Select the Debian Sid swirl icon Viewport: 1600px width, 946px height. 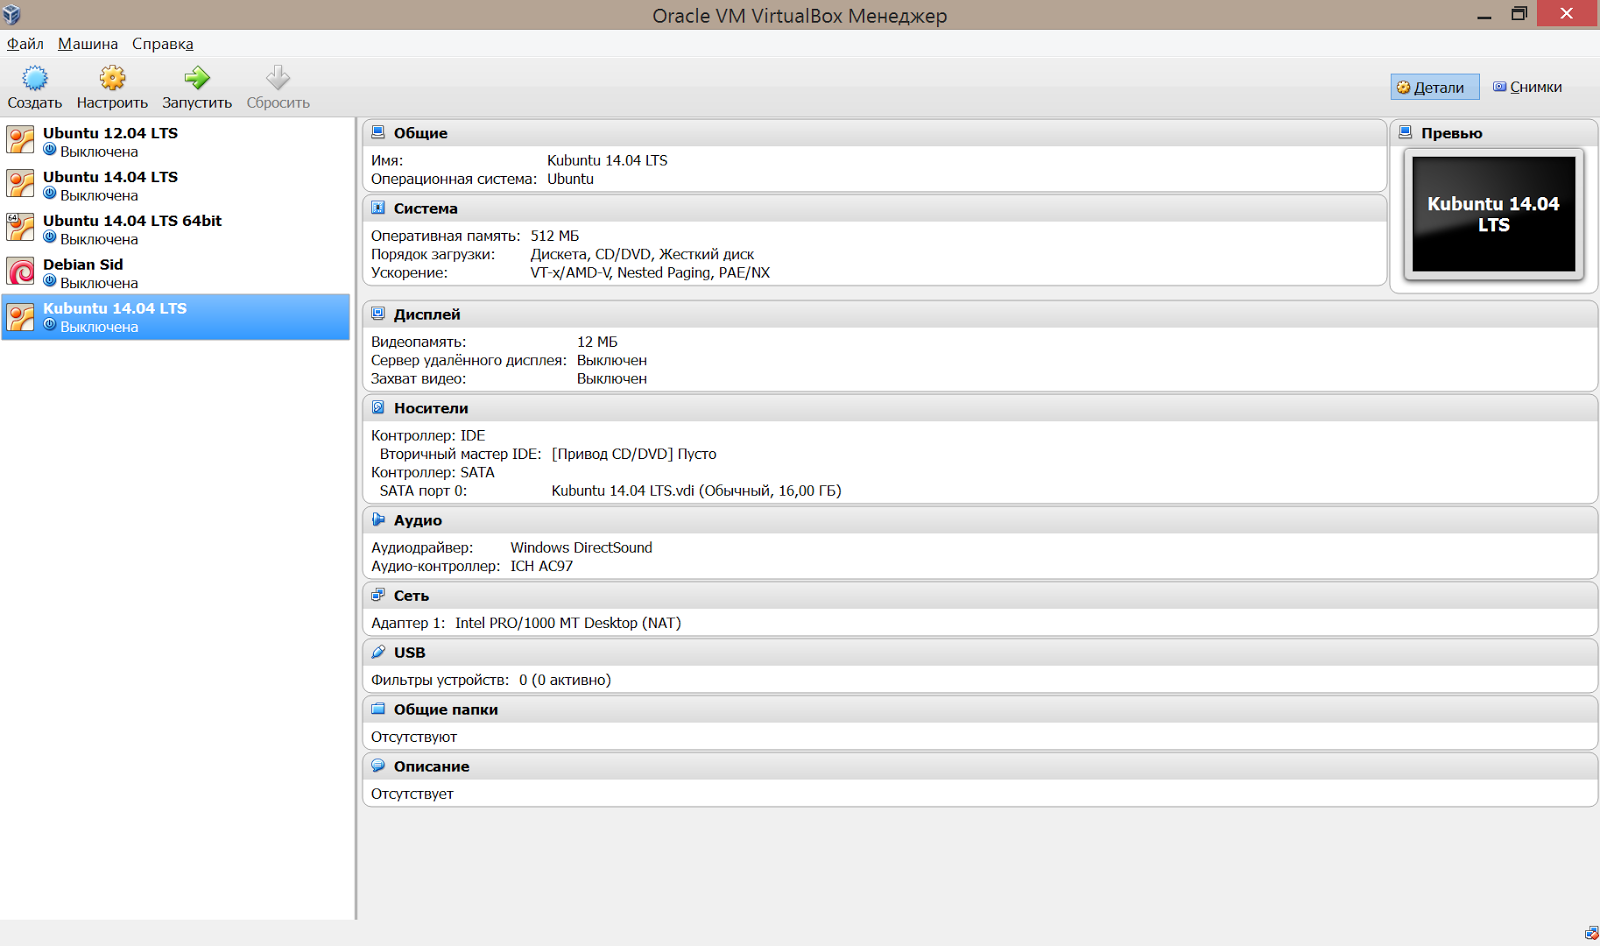tap(20, 272)
